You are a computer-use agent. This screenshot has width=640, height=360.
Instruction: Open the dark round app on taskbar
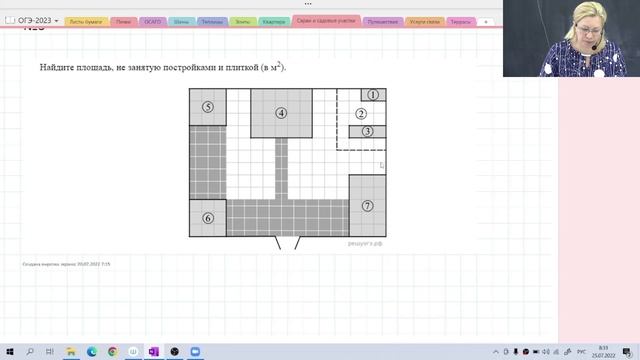[x=175, y=351]
